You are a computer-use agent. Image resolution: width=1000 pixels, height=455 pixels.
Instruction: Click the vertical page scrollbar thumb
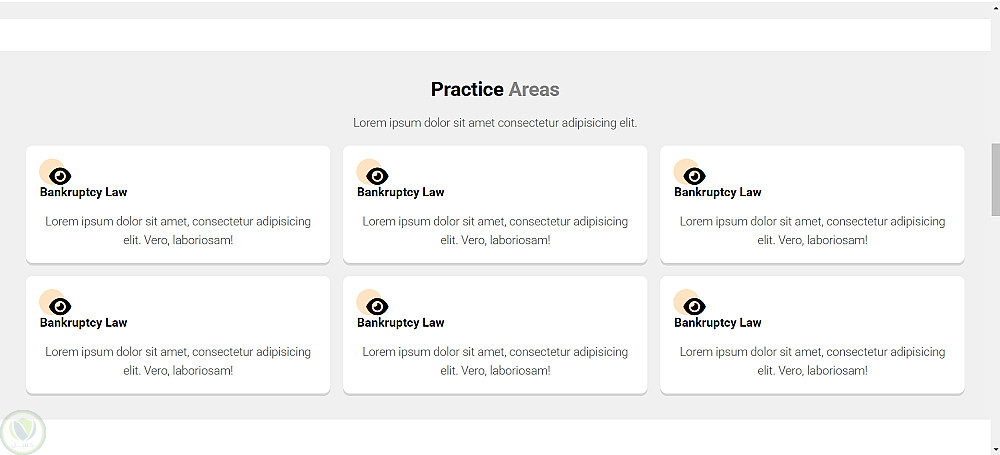click(995, 180)
